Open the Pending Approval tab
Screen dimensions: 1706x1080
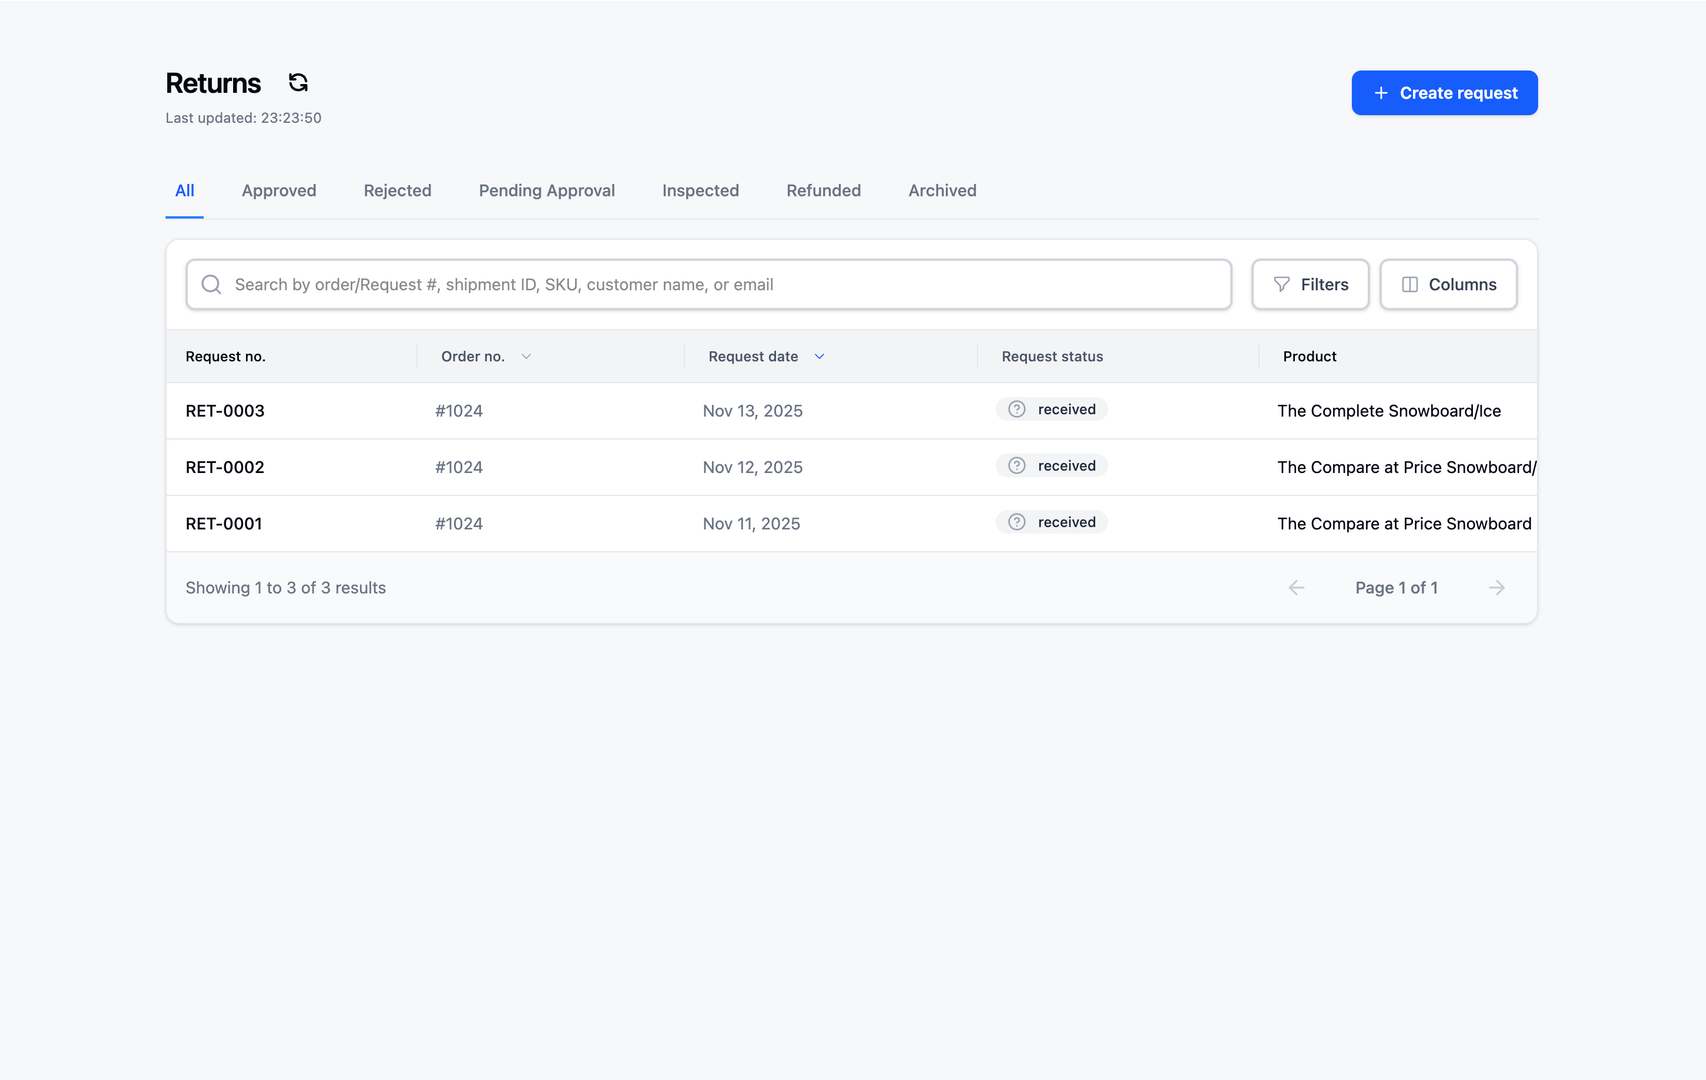tap(546, 190)
